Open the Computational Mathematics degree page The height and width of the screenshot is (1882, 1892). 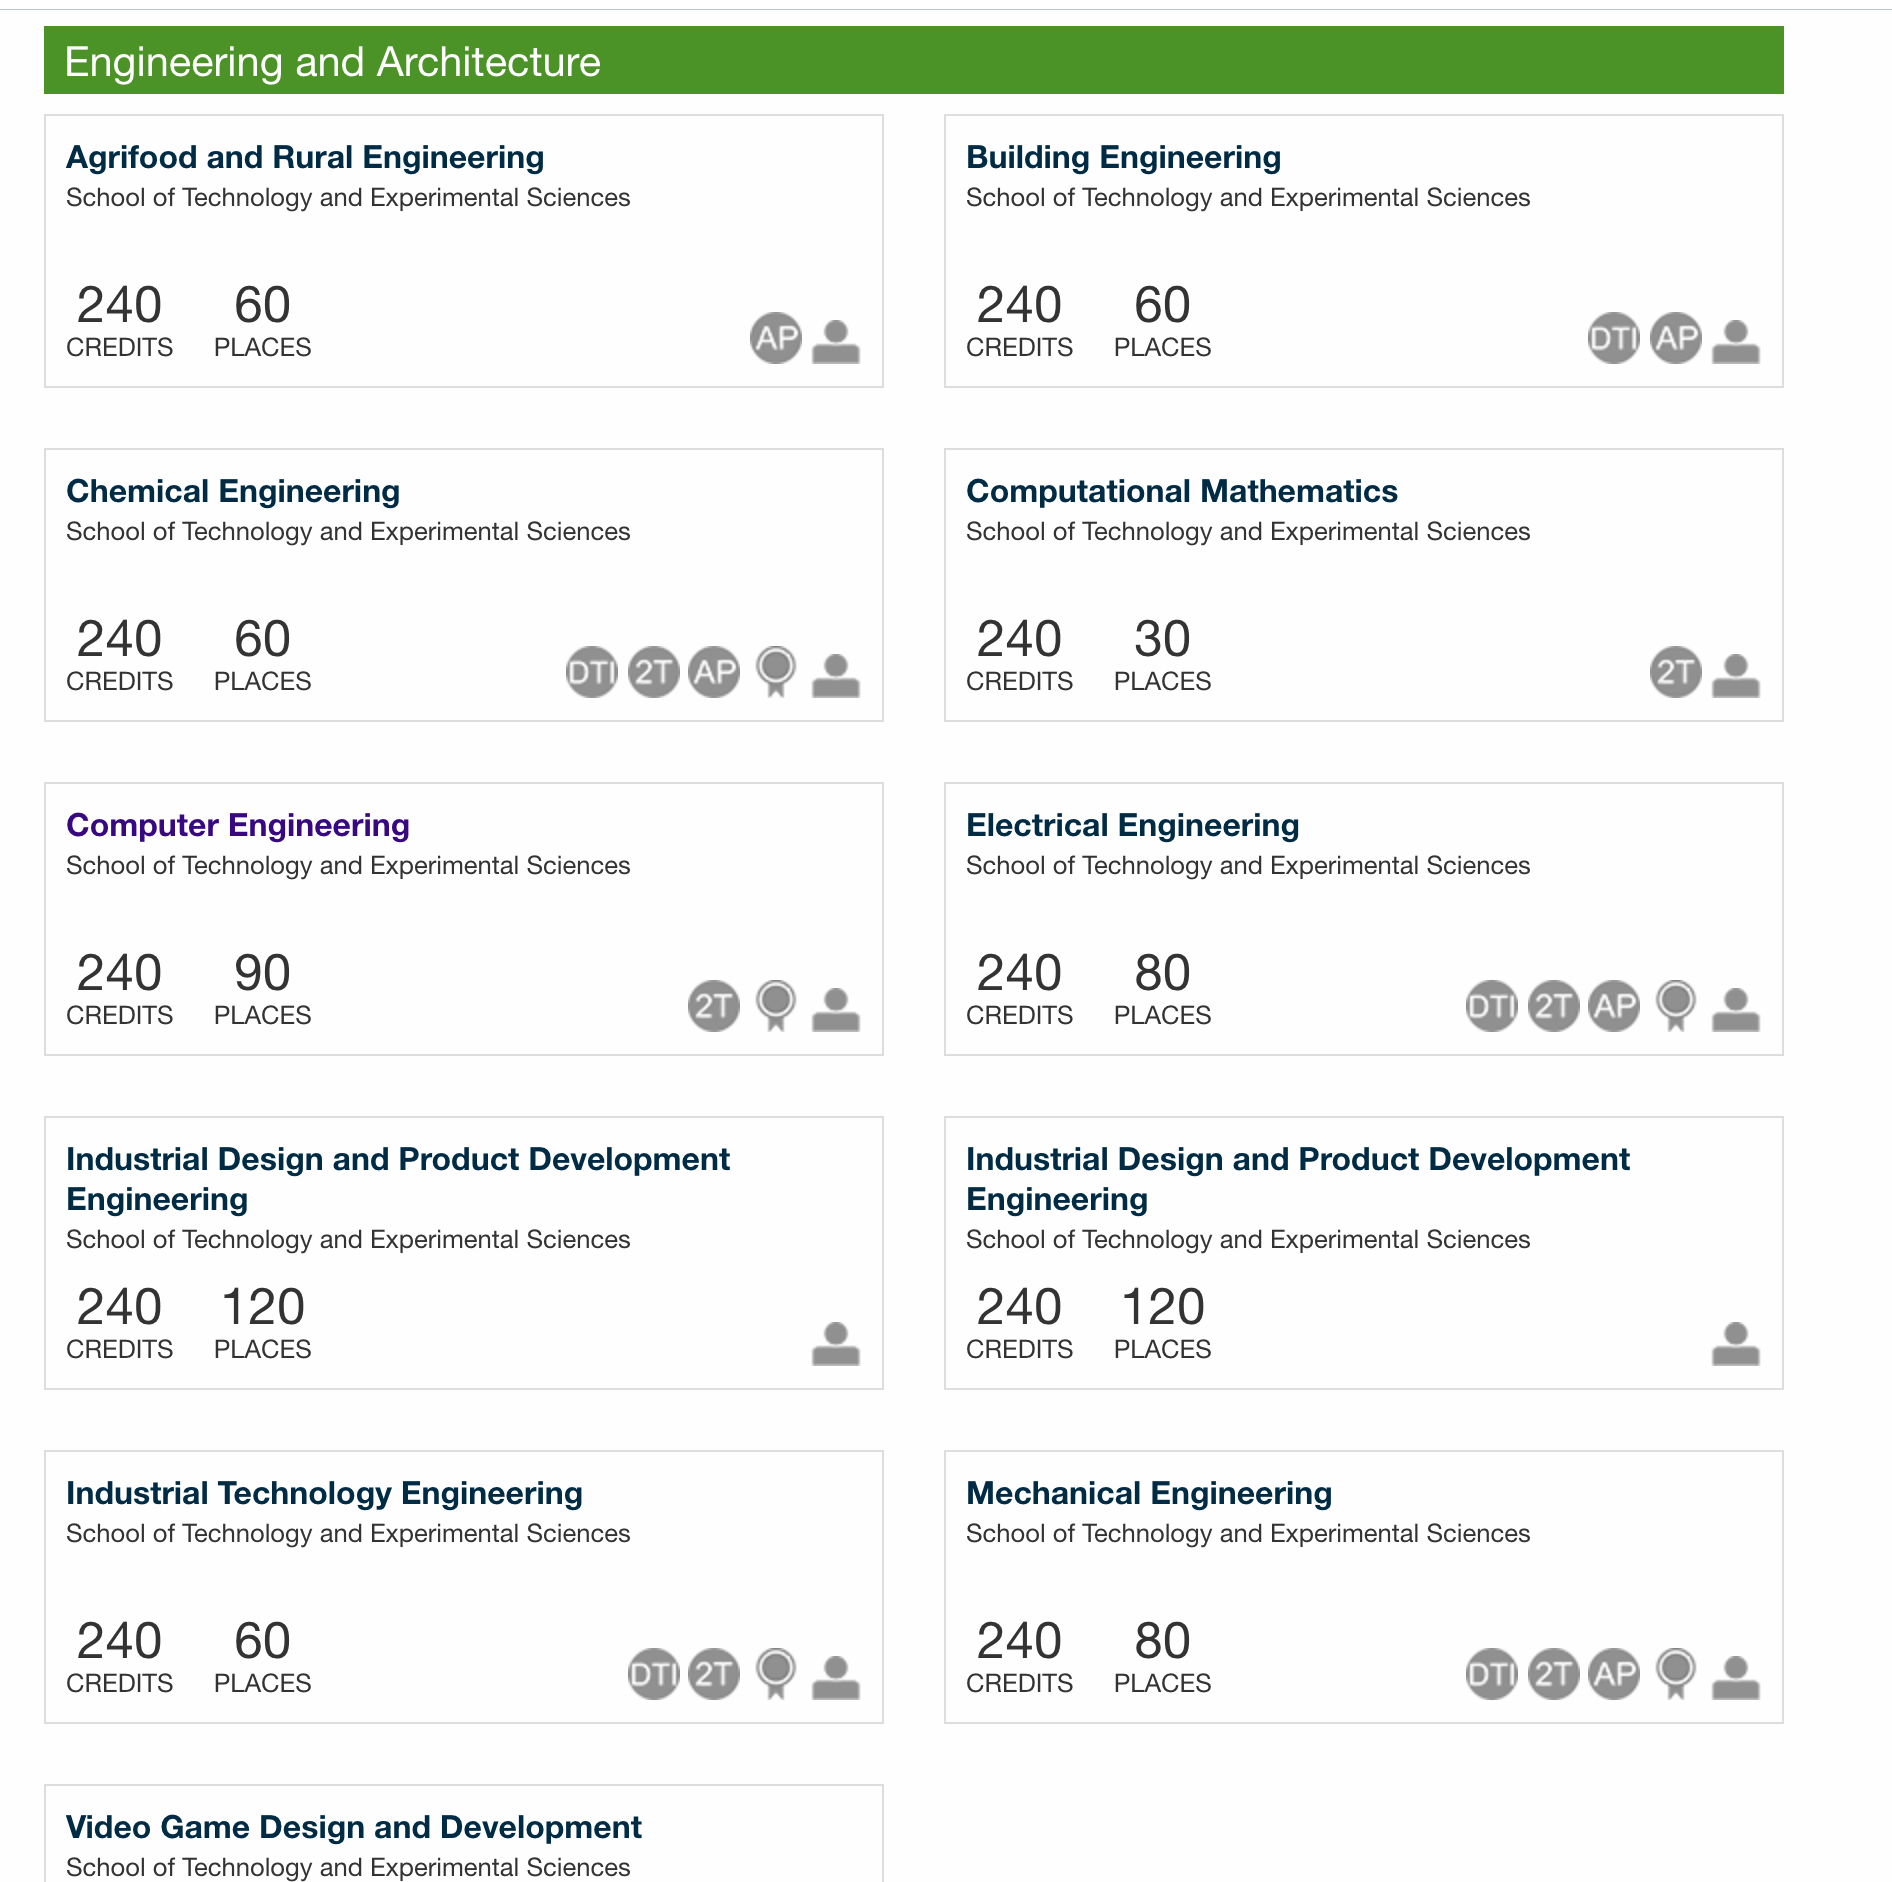1181,491
